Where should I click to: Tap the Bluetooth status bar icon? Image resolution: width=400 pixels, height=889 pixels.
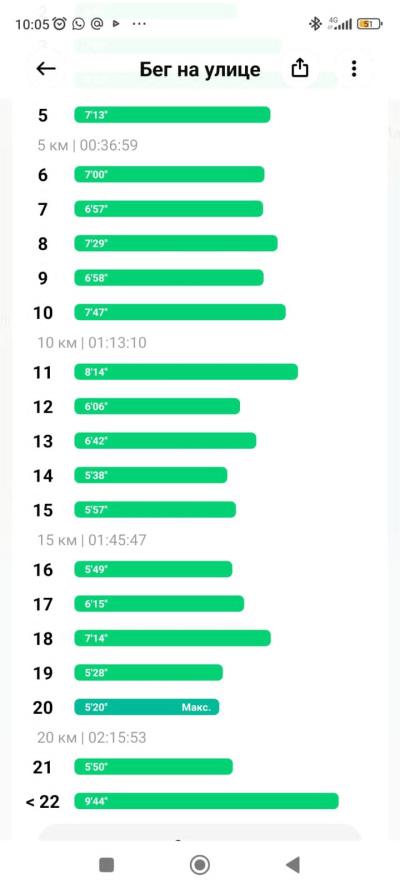tap(314, 24)
